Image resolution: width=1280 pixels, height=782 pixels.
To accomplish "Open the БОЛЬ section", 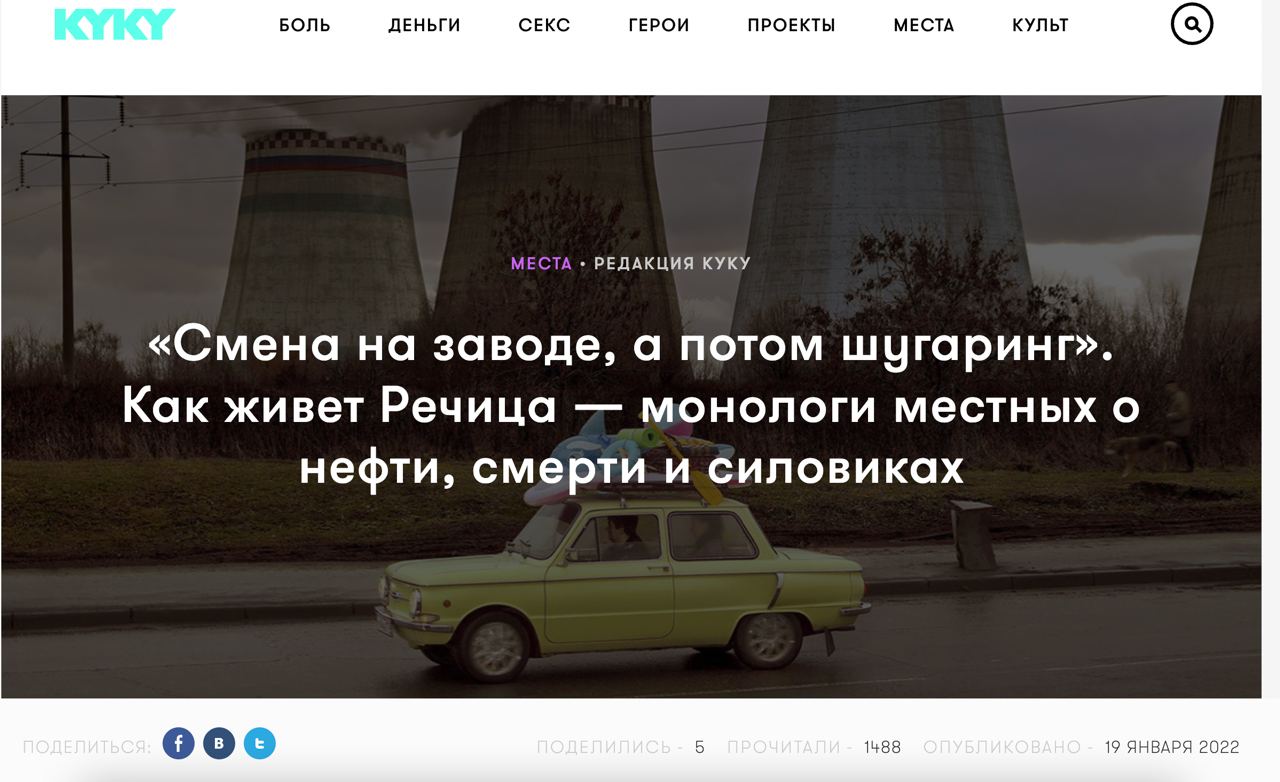I will 305,25.
